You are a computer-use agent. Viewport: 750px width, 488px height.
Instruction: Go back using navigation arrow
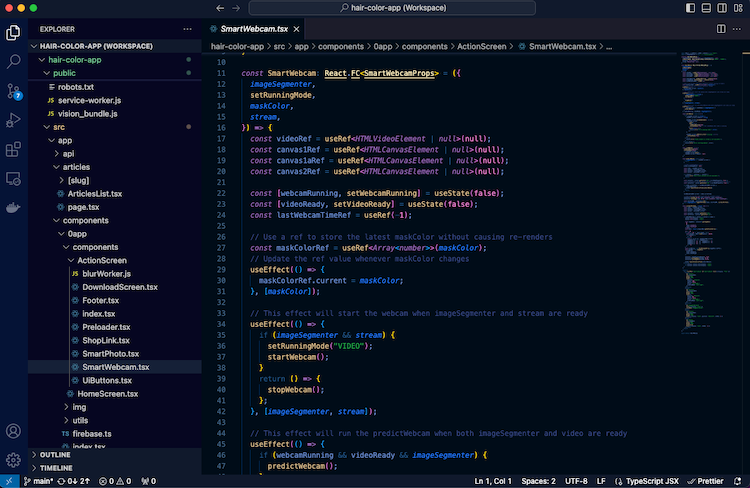pyautogui.click(x=220, y=8)
